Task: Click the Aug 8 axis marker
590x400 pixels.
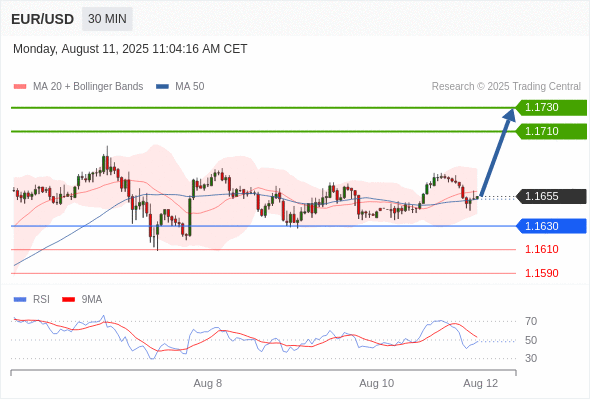Action: click(208, 383)
